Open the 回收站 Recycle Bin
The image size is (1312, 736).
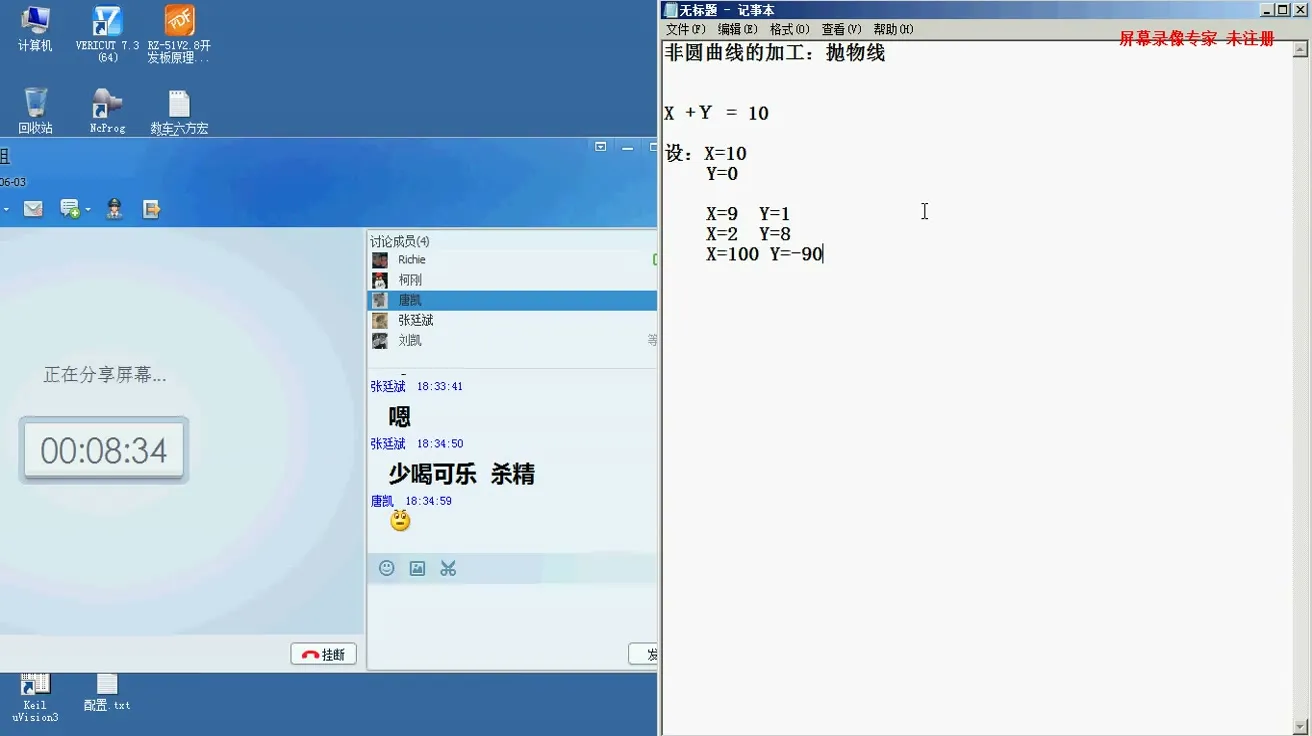tap(34, 100)
